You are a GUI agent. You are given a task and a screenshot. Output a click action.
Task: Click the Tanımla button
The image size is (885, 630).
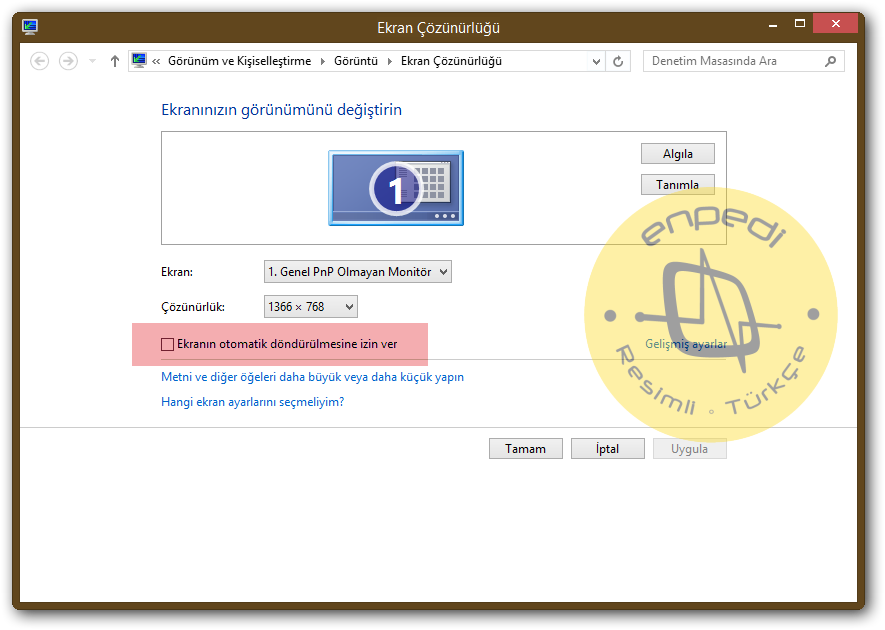(x=677, y=185)
